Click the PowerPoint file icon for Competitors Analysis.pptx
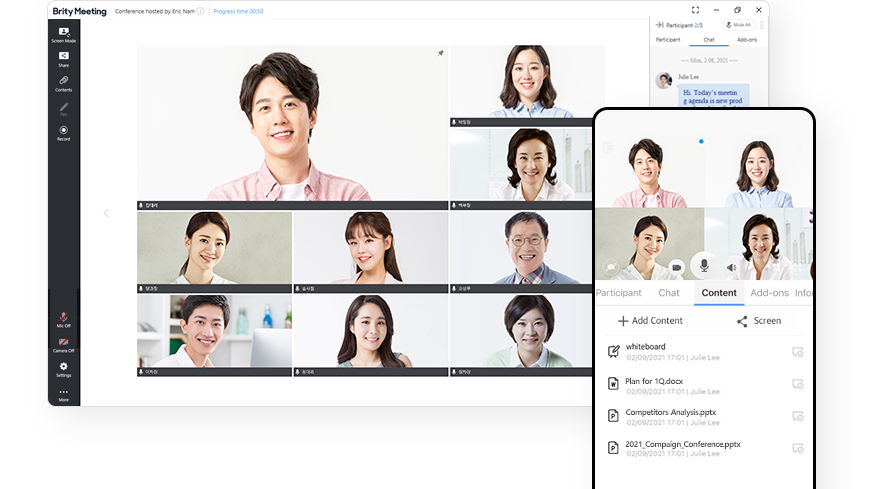This screenshot has height=489, width=870. (x=613, y=416)
